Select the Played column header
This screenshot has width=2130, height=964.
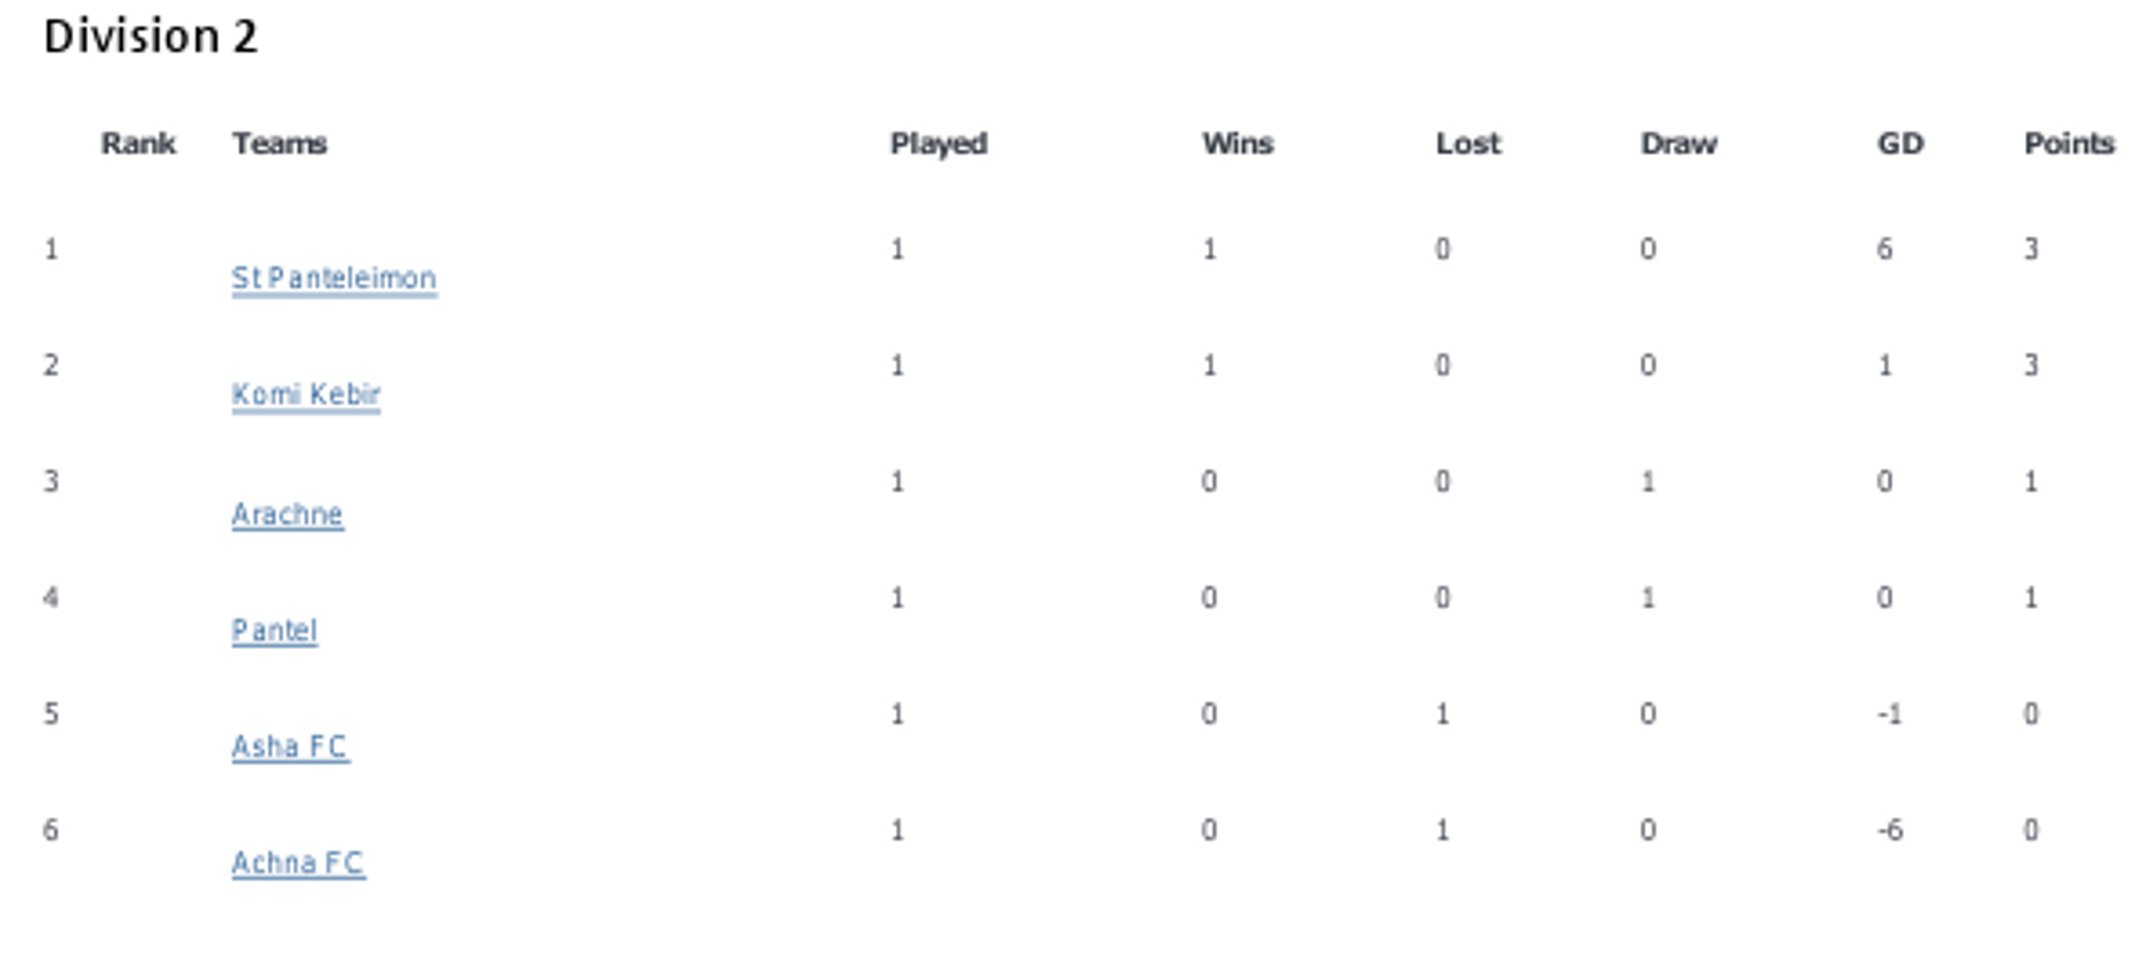[x=938, y=144]
